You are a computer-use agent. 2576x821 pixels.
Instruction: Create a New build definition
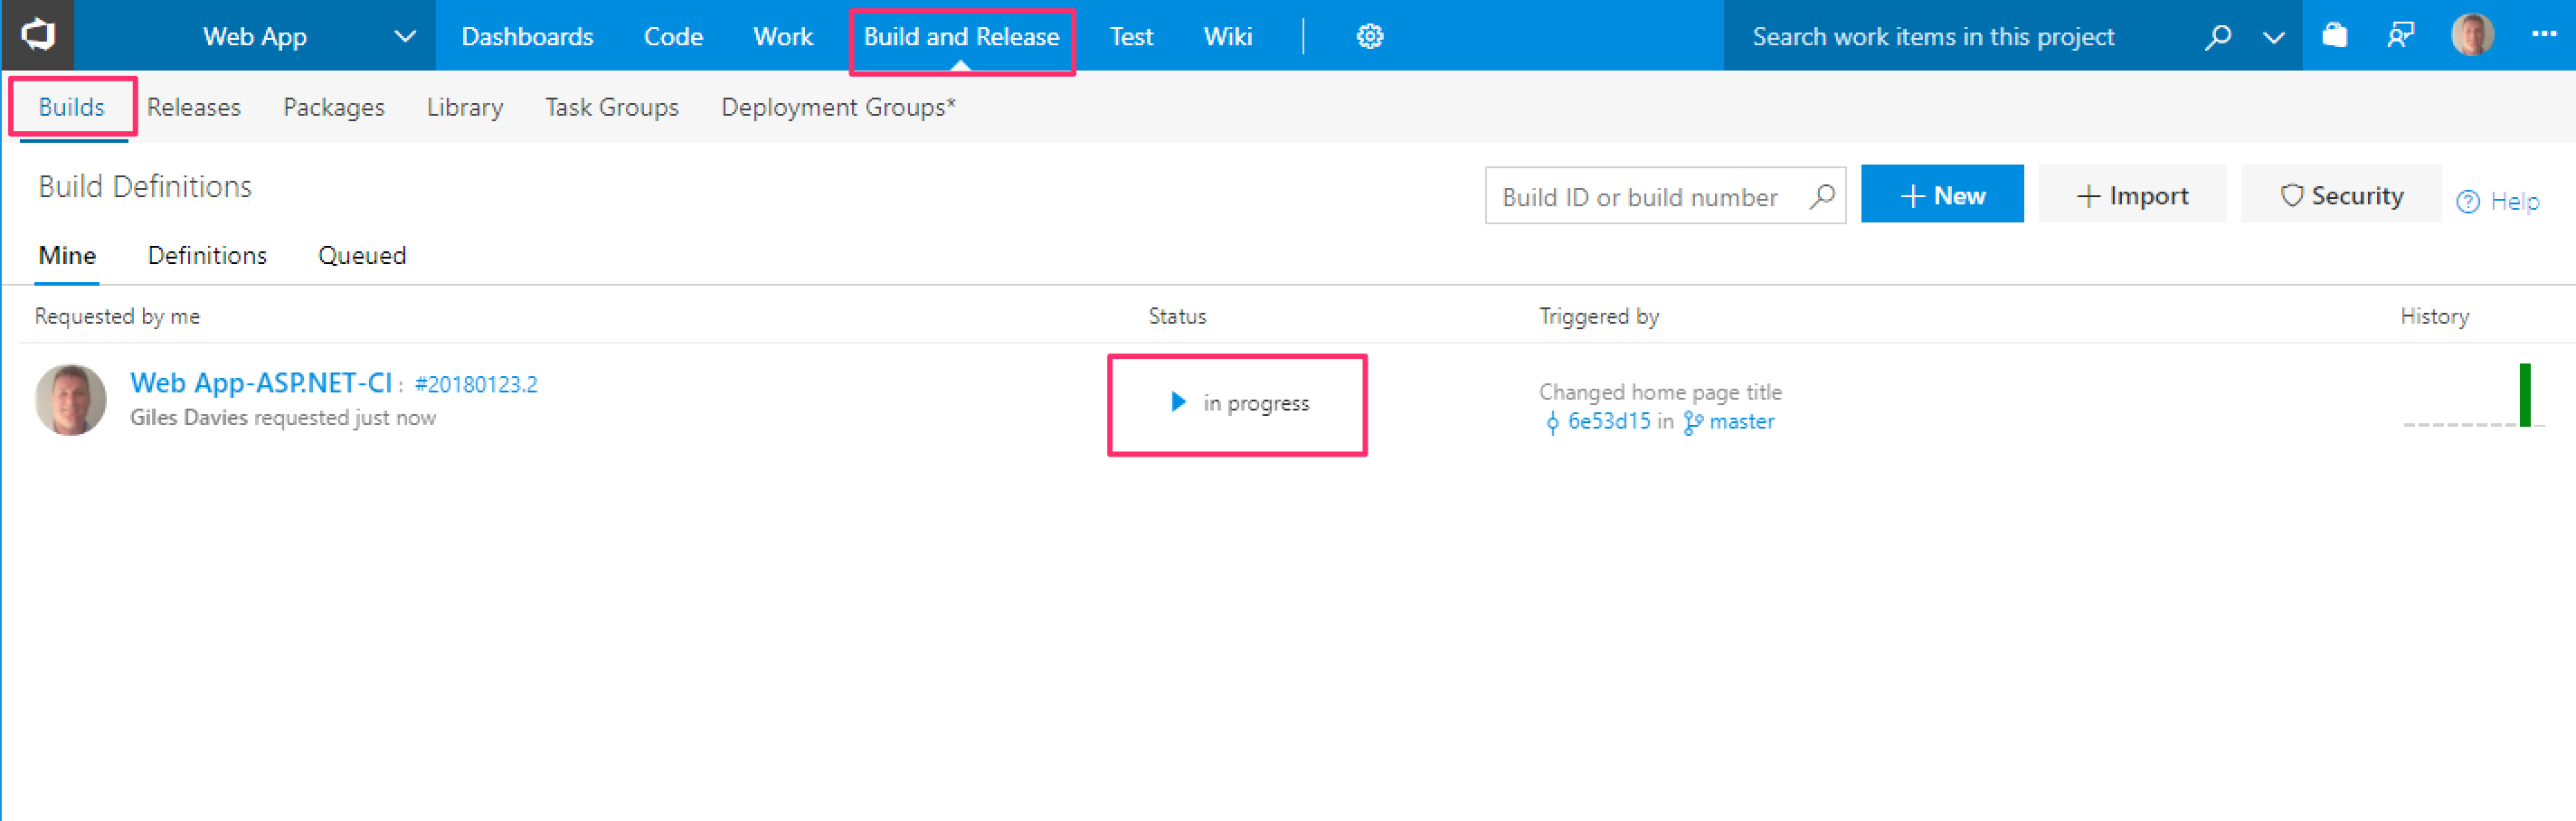pos(1942,194)
